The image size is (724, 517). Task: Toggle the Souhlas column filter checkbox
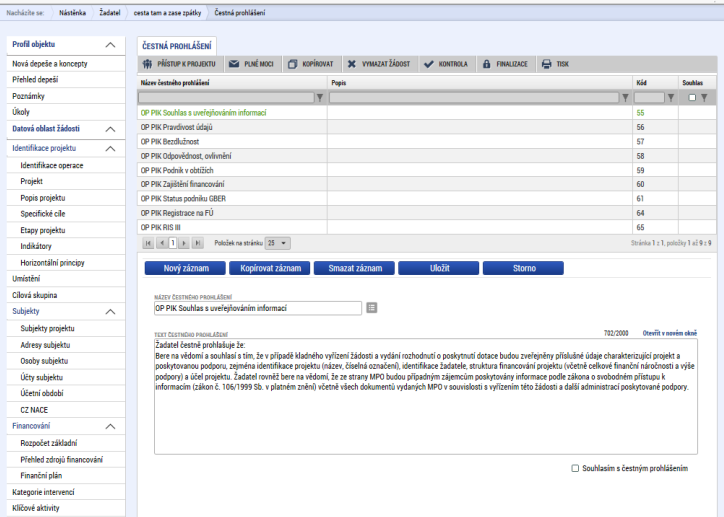(692, 98)
